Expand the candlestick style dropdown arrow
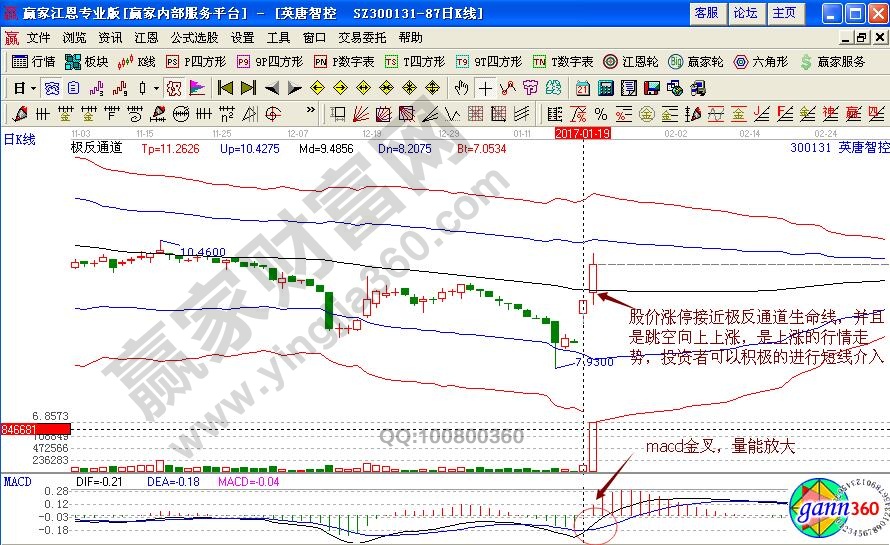This screenshot has width=890, height=545. click(154, 88)
